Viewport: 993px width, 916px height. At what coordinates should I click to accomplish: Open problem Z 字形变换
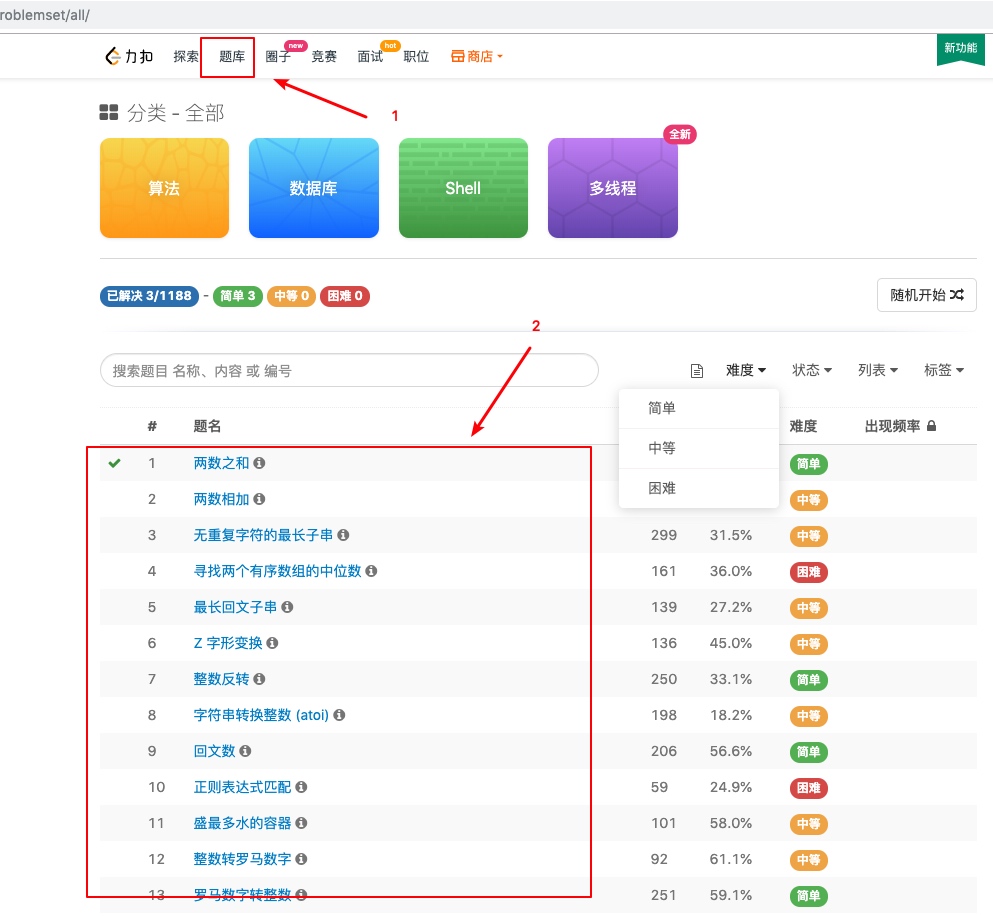coord(227,643)
